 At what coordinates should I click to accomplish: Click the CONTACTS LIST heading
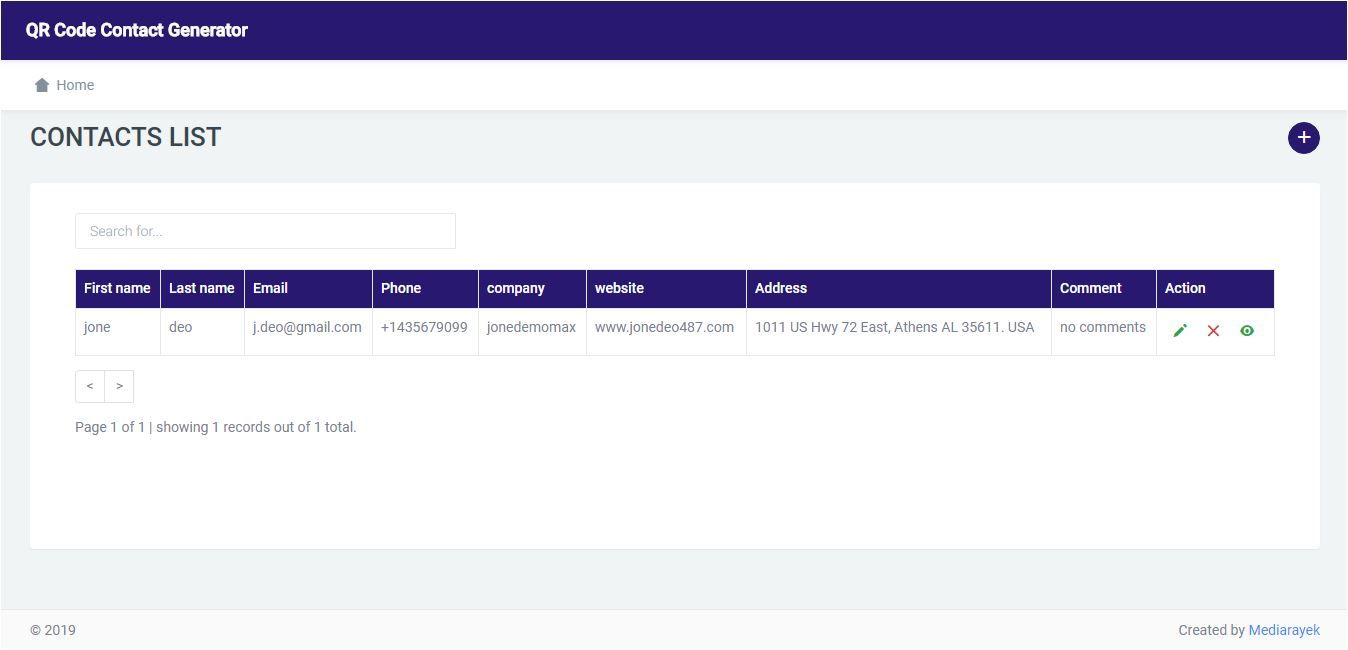coord(126,137)
